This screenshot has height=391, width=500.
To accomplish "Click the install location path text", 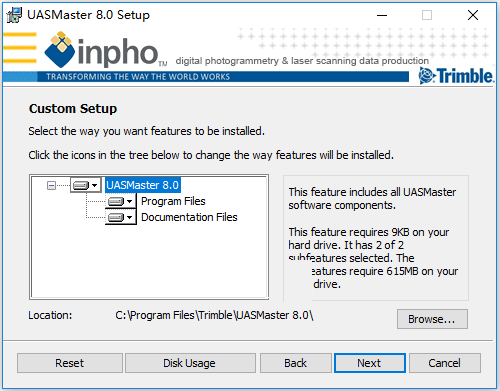I will [x=214, y=315].
